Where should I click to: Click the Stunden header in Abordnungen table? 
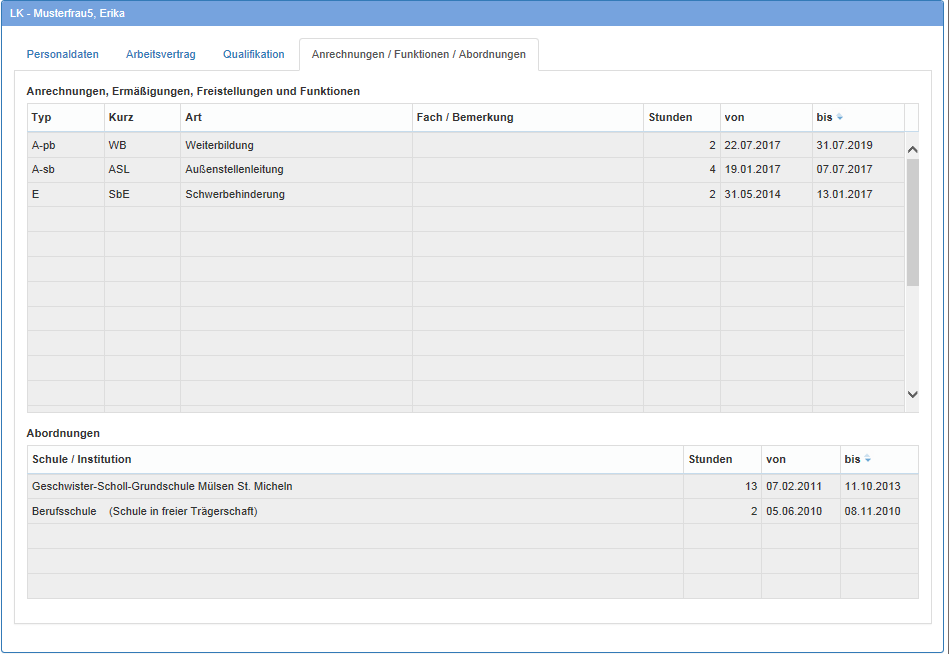(710, 460)
